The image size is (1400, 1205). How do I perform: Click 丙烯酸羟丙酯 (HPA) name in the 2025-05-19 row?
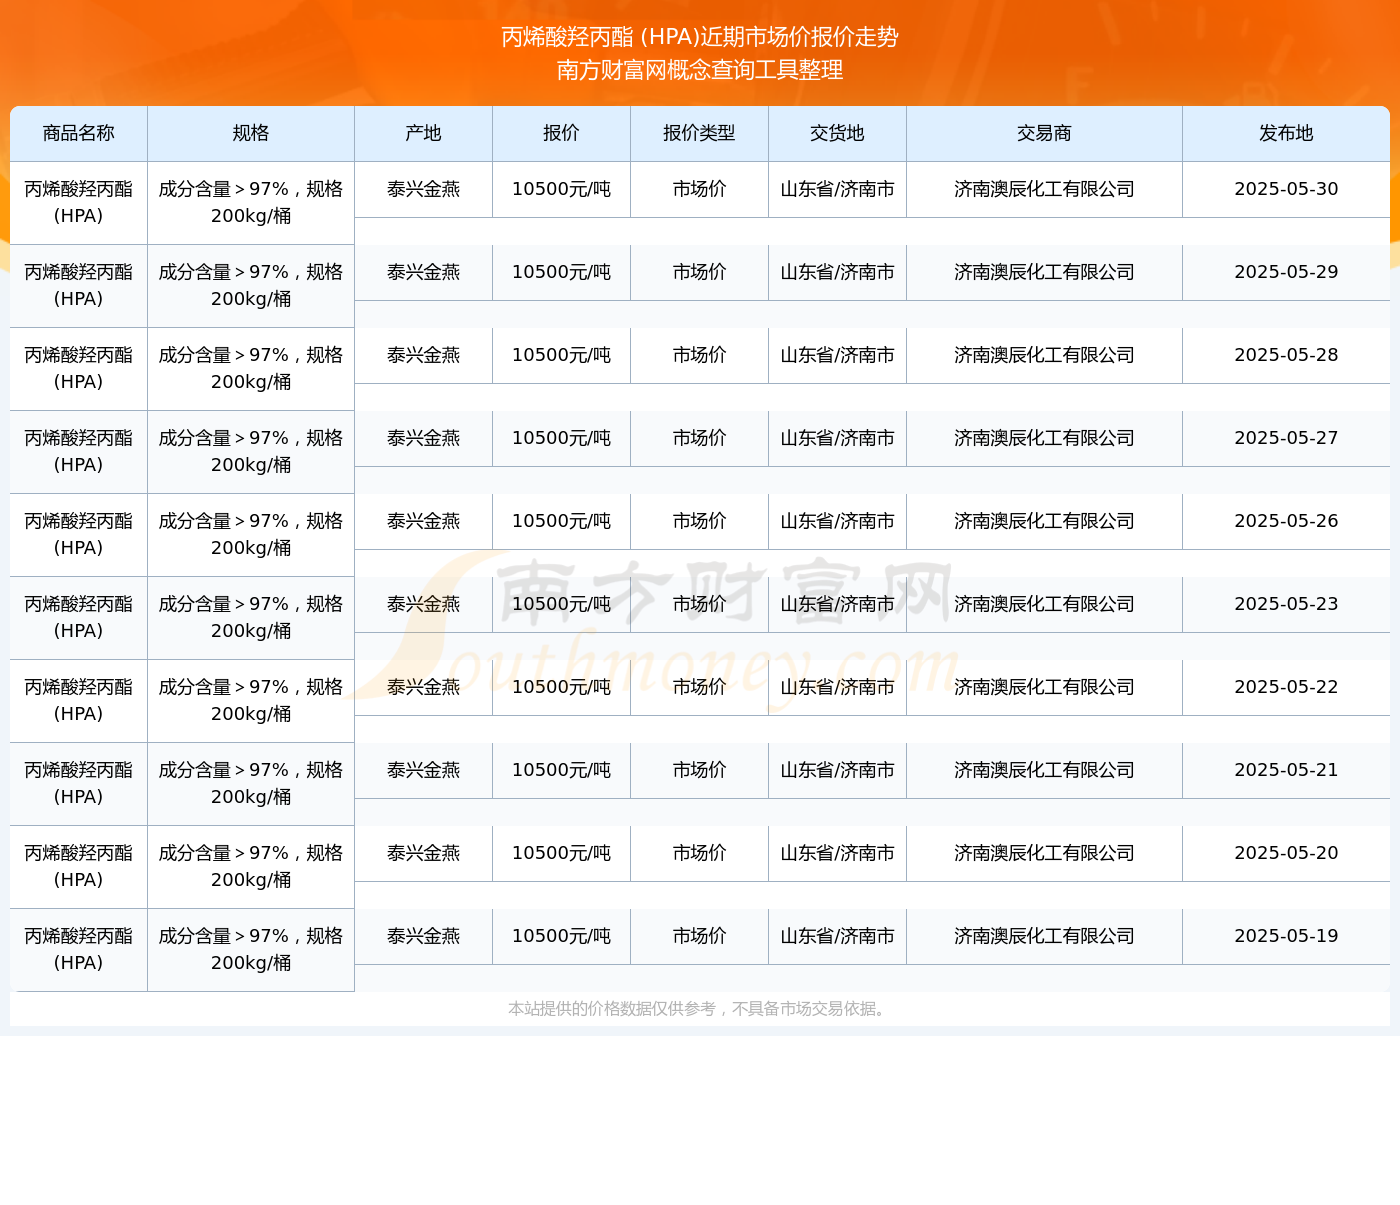(x=79, y=950)
